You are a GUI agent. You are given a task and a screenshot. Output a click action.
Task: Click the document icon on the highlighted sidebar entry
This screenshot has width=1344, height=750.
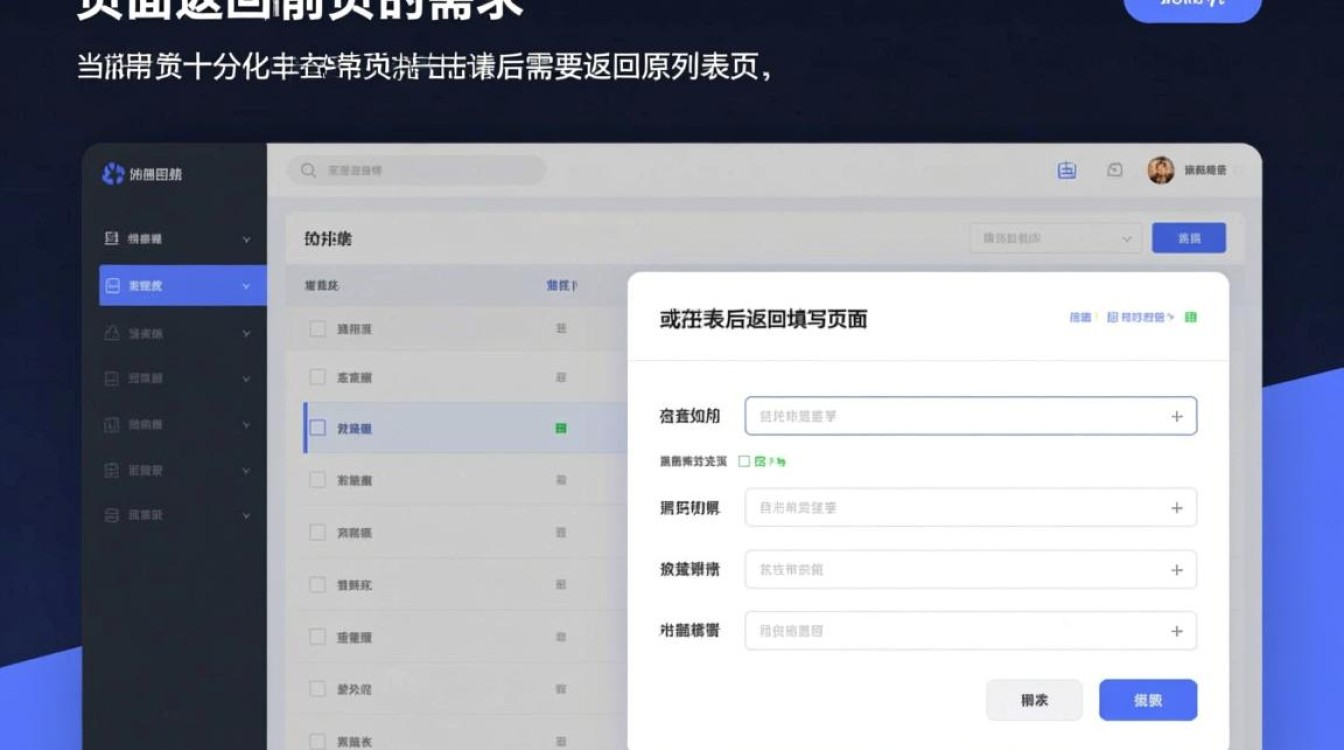[x=112, y=284]
